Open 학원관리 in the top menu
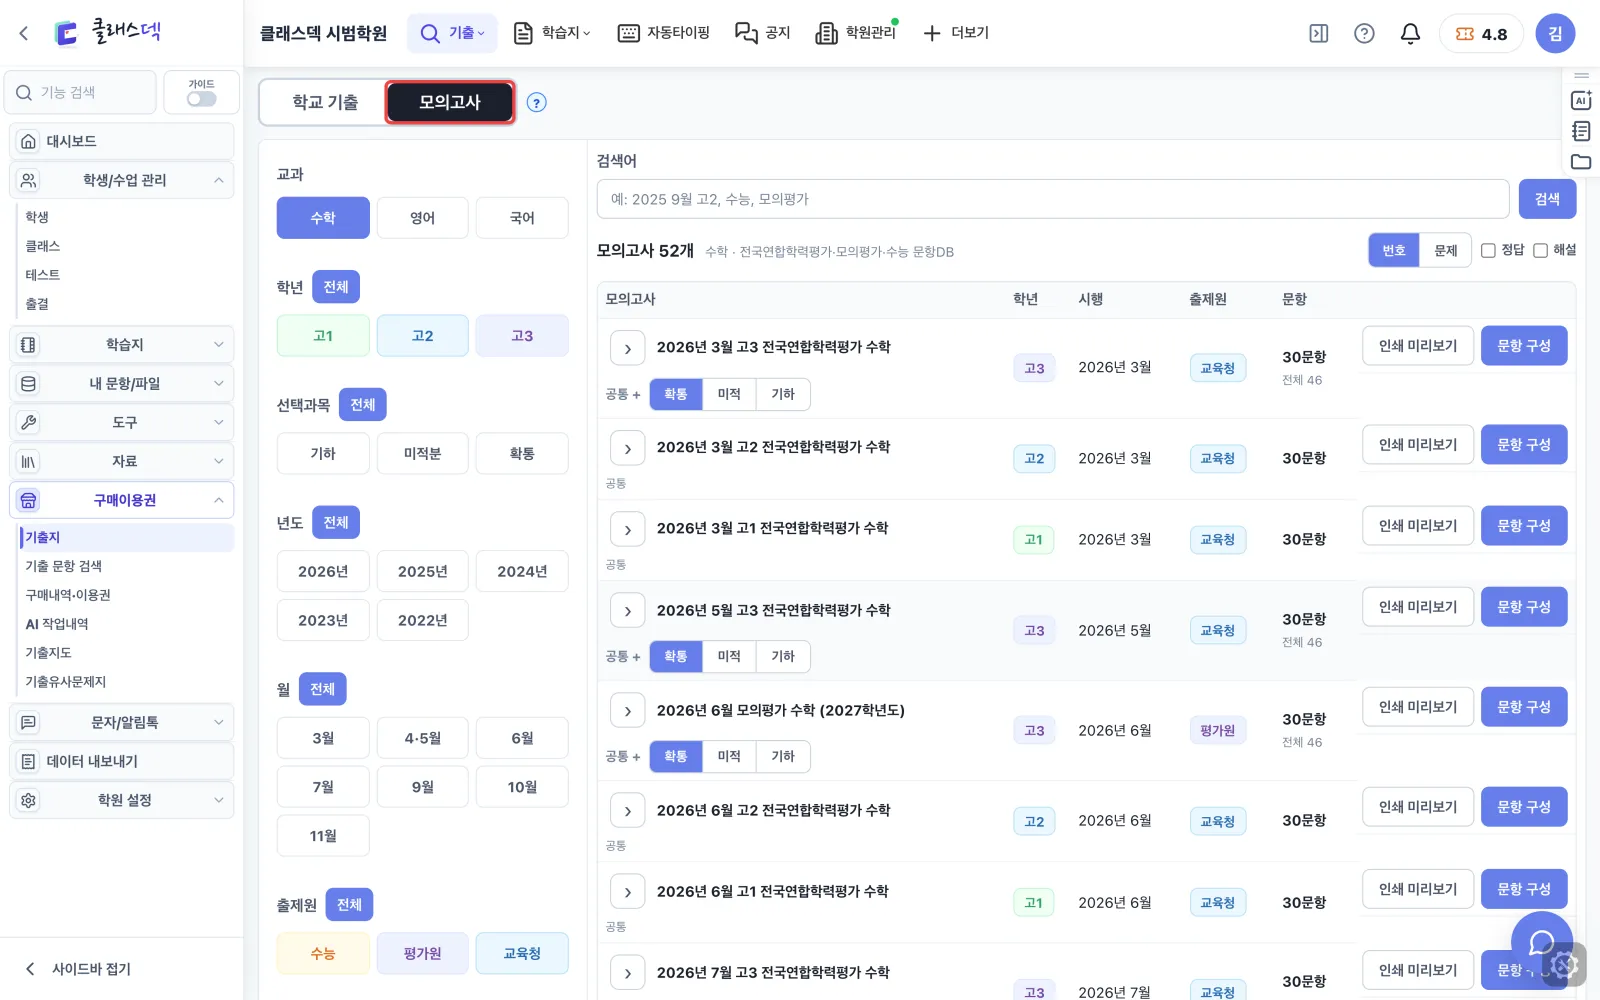 coord(857,33)
